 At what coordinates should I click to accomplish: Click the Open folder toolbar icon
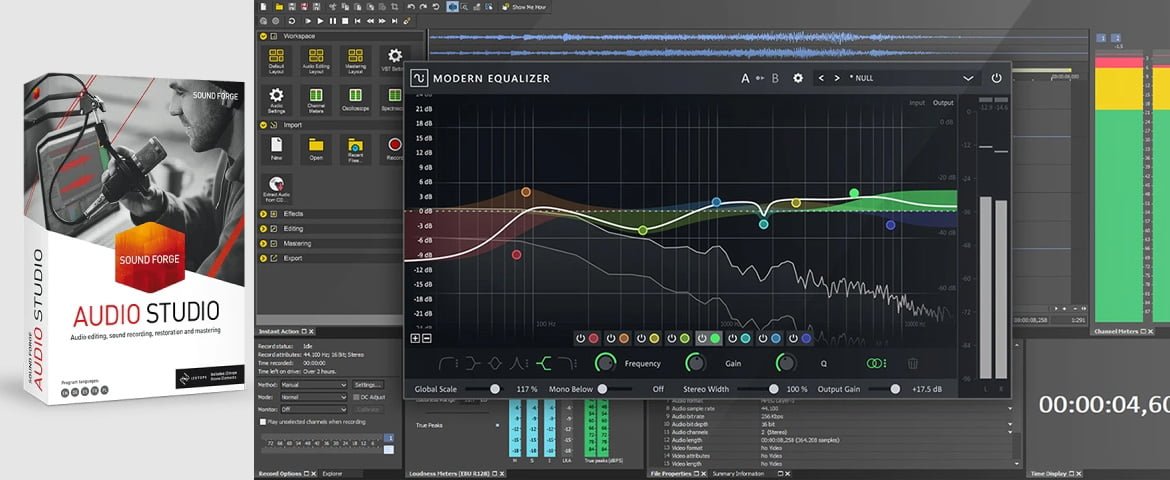point(279,7)
